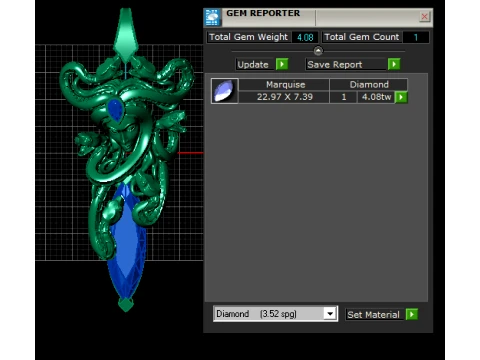Collapse panel with round arrow toggle
This screenshot has height=360, width=480.
pyautogui.click(x=318, y=51)
